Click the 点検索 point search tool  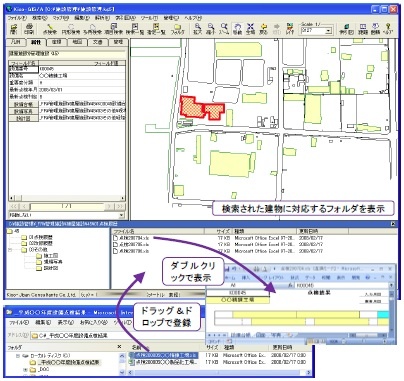click(50, 29)
